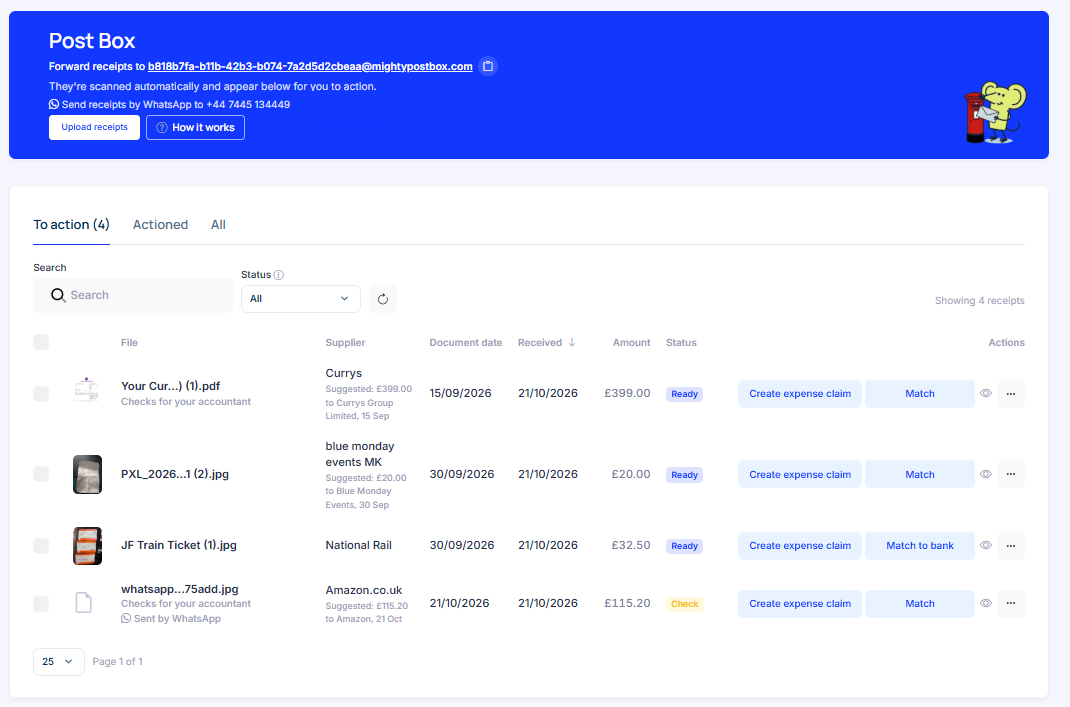Click the How it works button
The image size is (1070, 707).
click(x=195, y=127)
